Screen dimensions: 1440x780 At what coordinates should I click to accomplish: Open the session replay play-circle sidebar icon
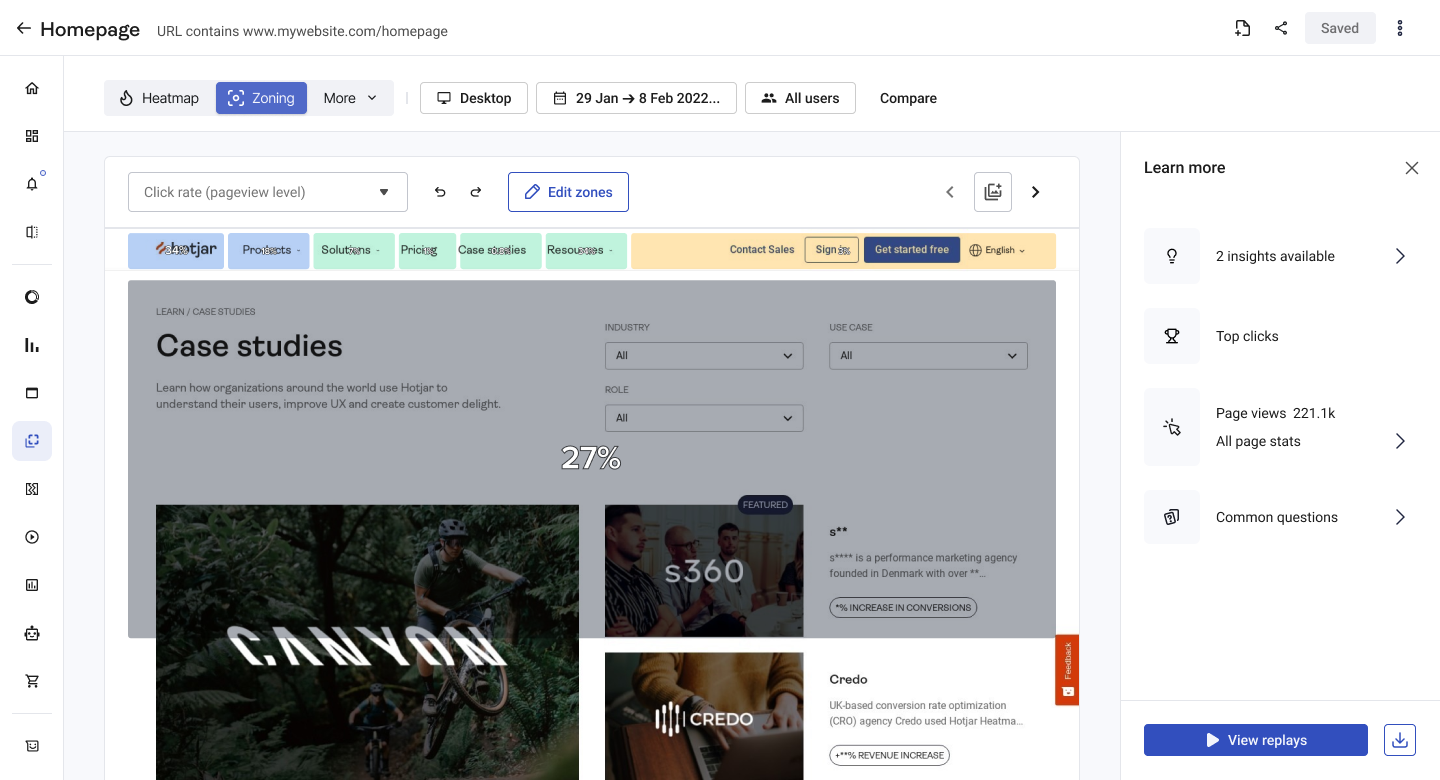[x=32, y=537]
